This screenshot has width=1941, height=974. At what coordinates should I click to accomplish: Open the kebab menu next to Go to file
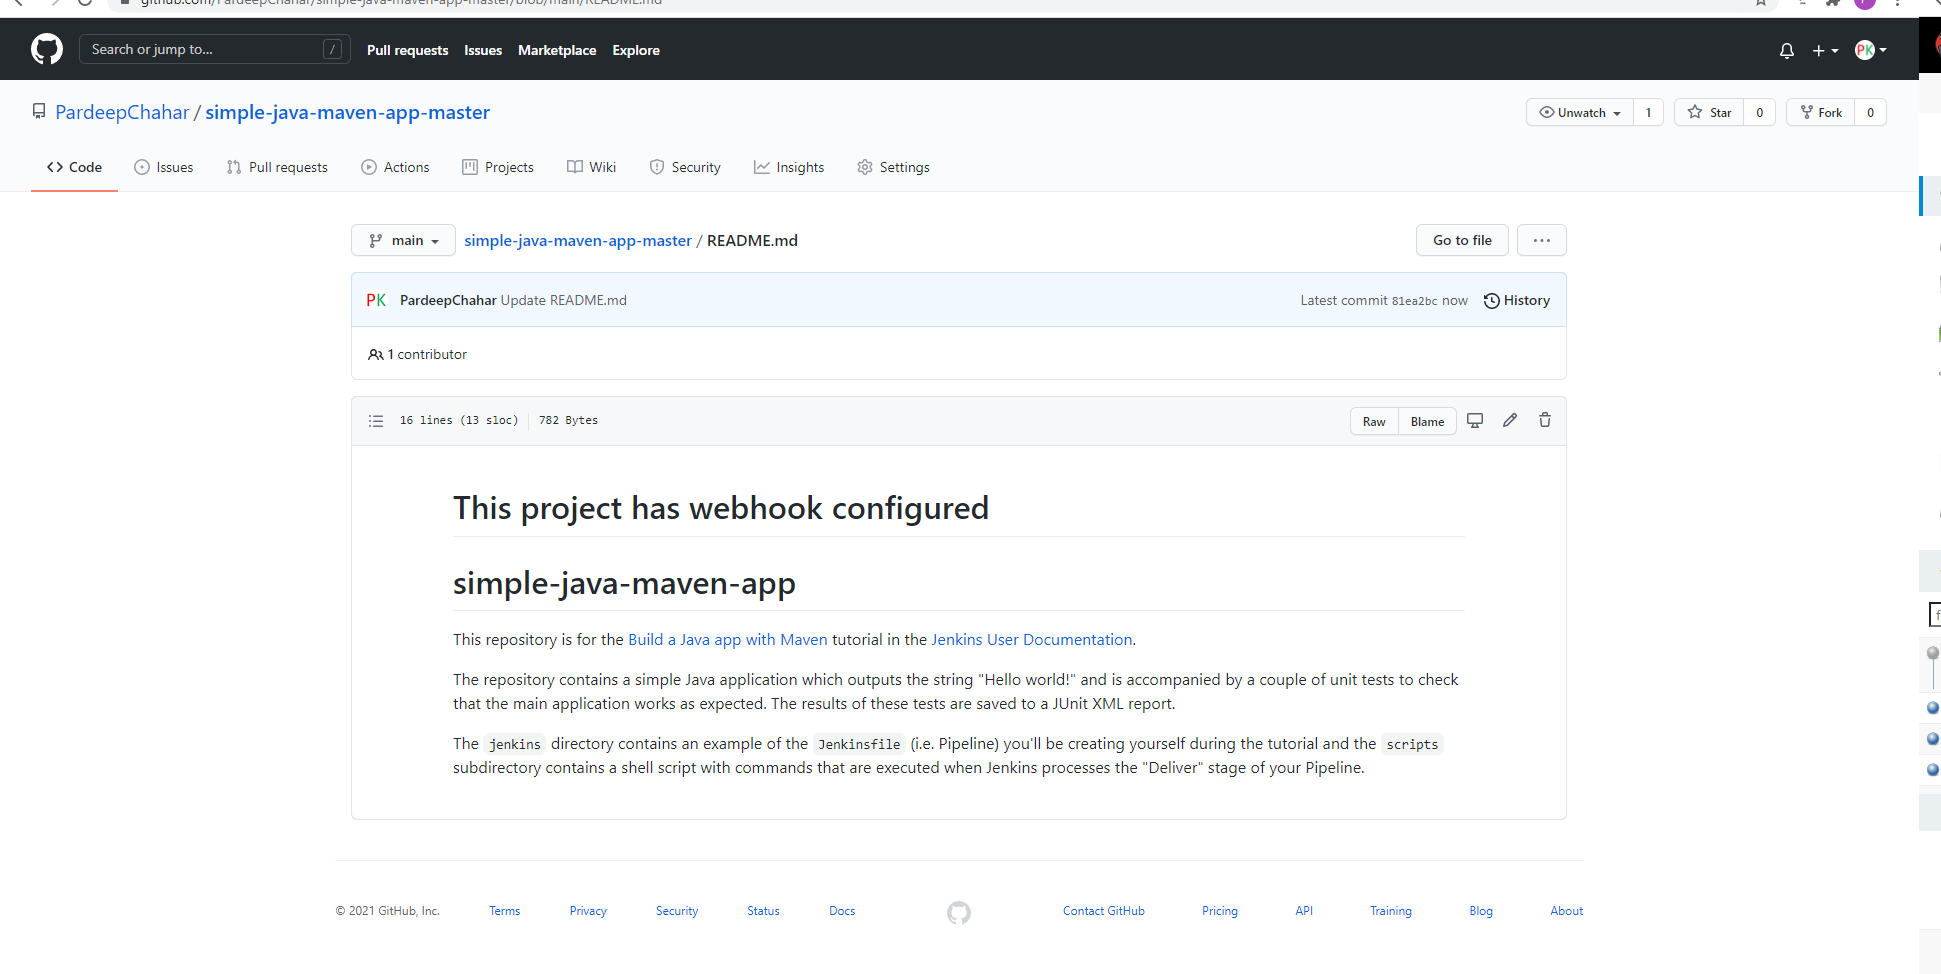1541,240
